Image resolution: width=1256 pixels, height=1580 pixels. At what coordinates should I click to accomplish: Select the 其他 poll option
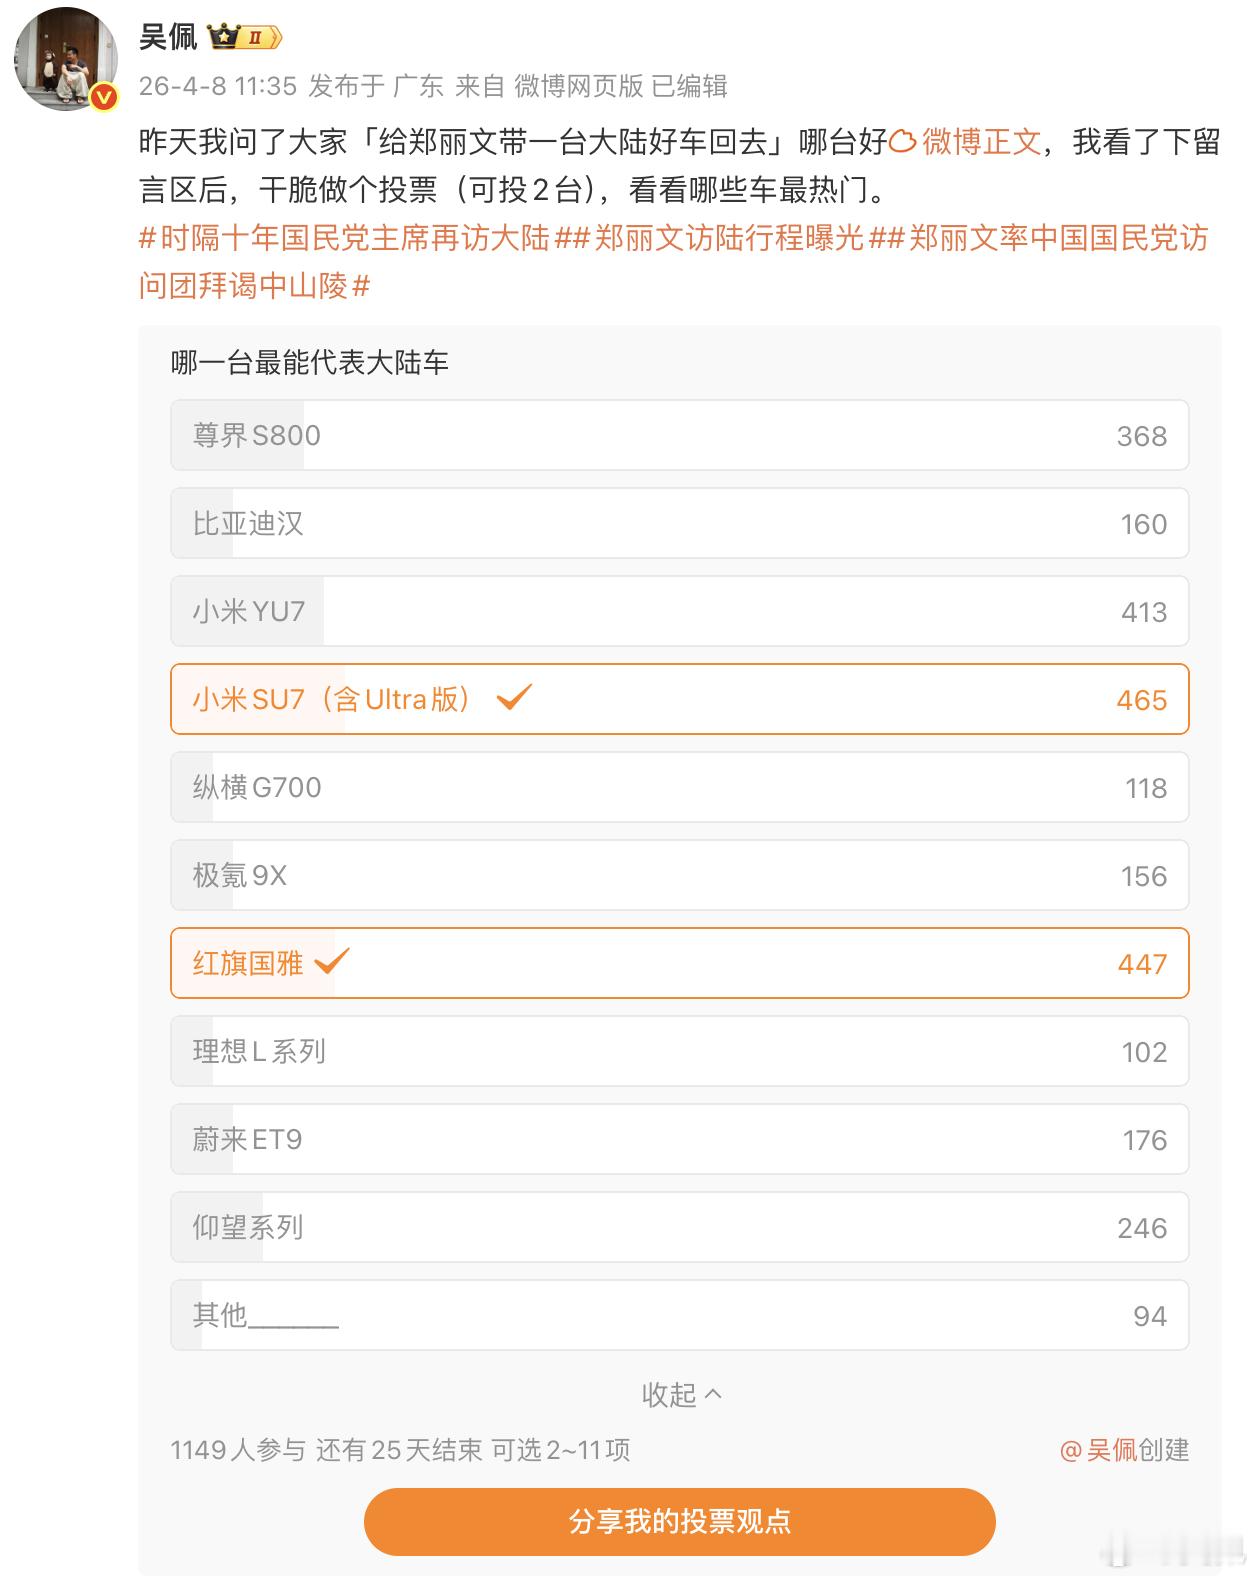click(x=679, y=1315)
